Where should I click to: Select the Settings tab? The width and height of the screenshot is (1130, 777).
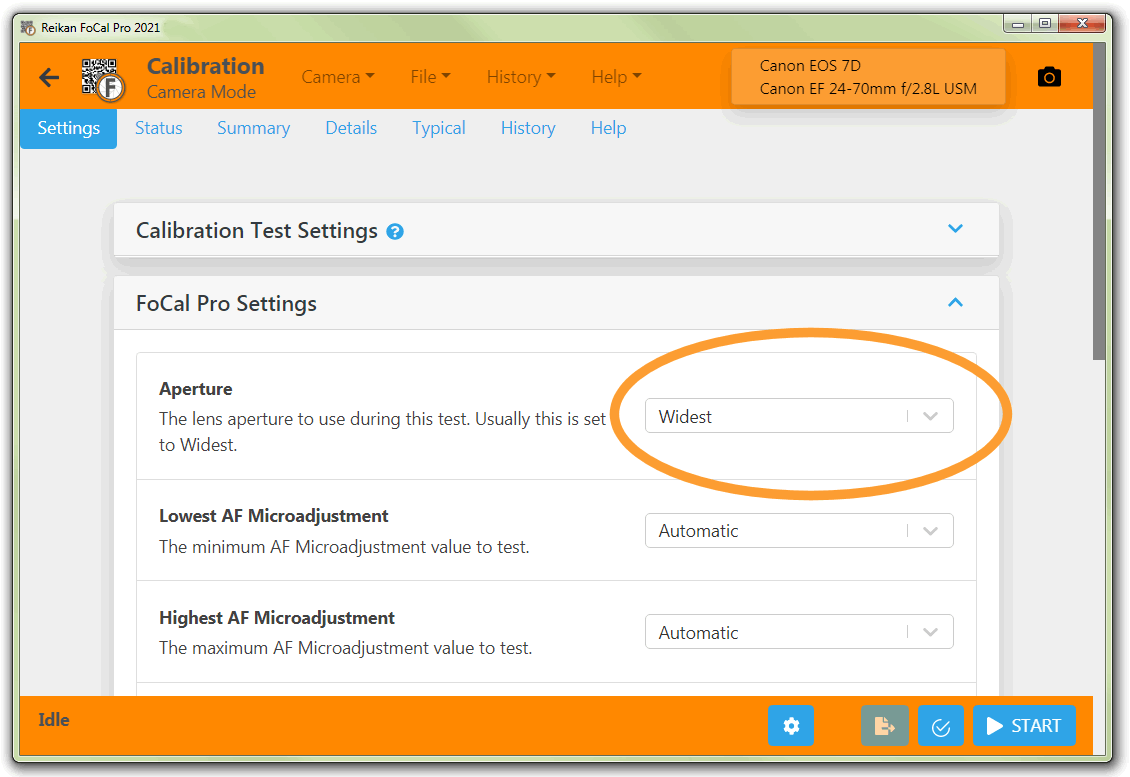[x=68, y=128]
